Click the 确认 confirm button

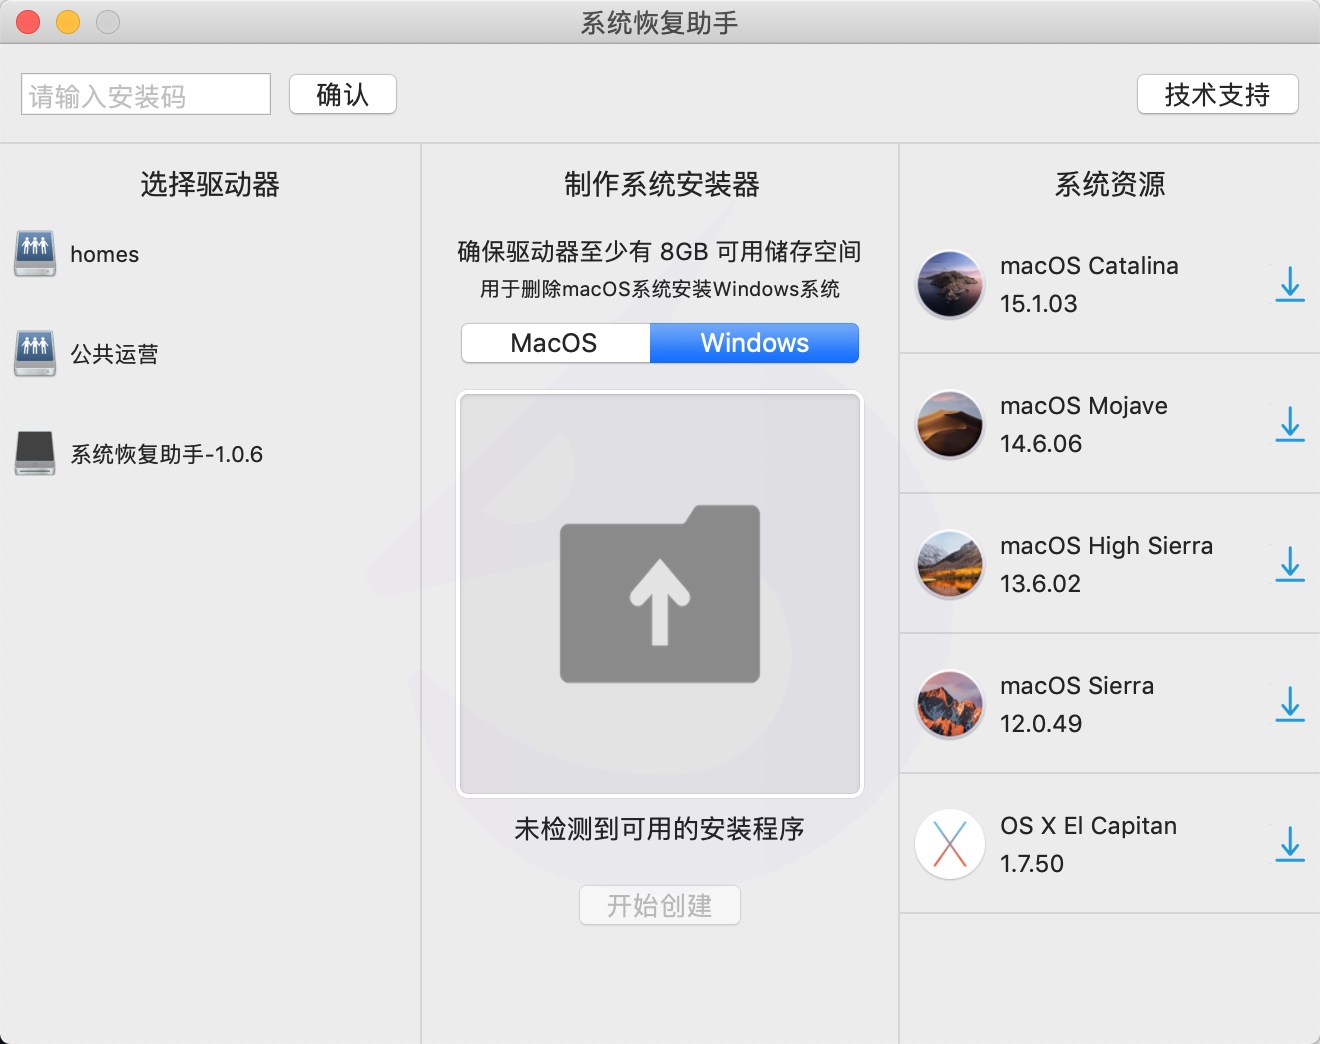[343, 94]
